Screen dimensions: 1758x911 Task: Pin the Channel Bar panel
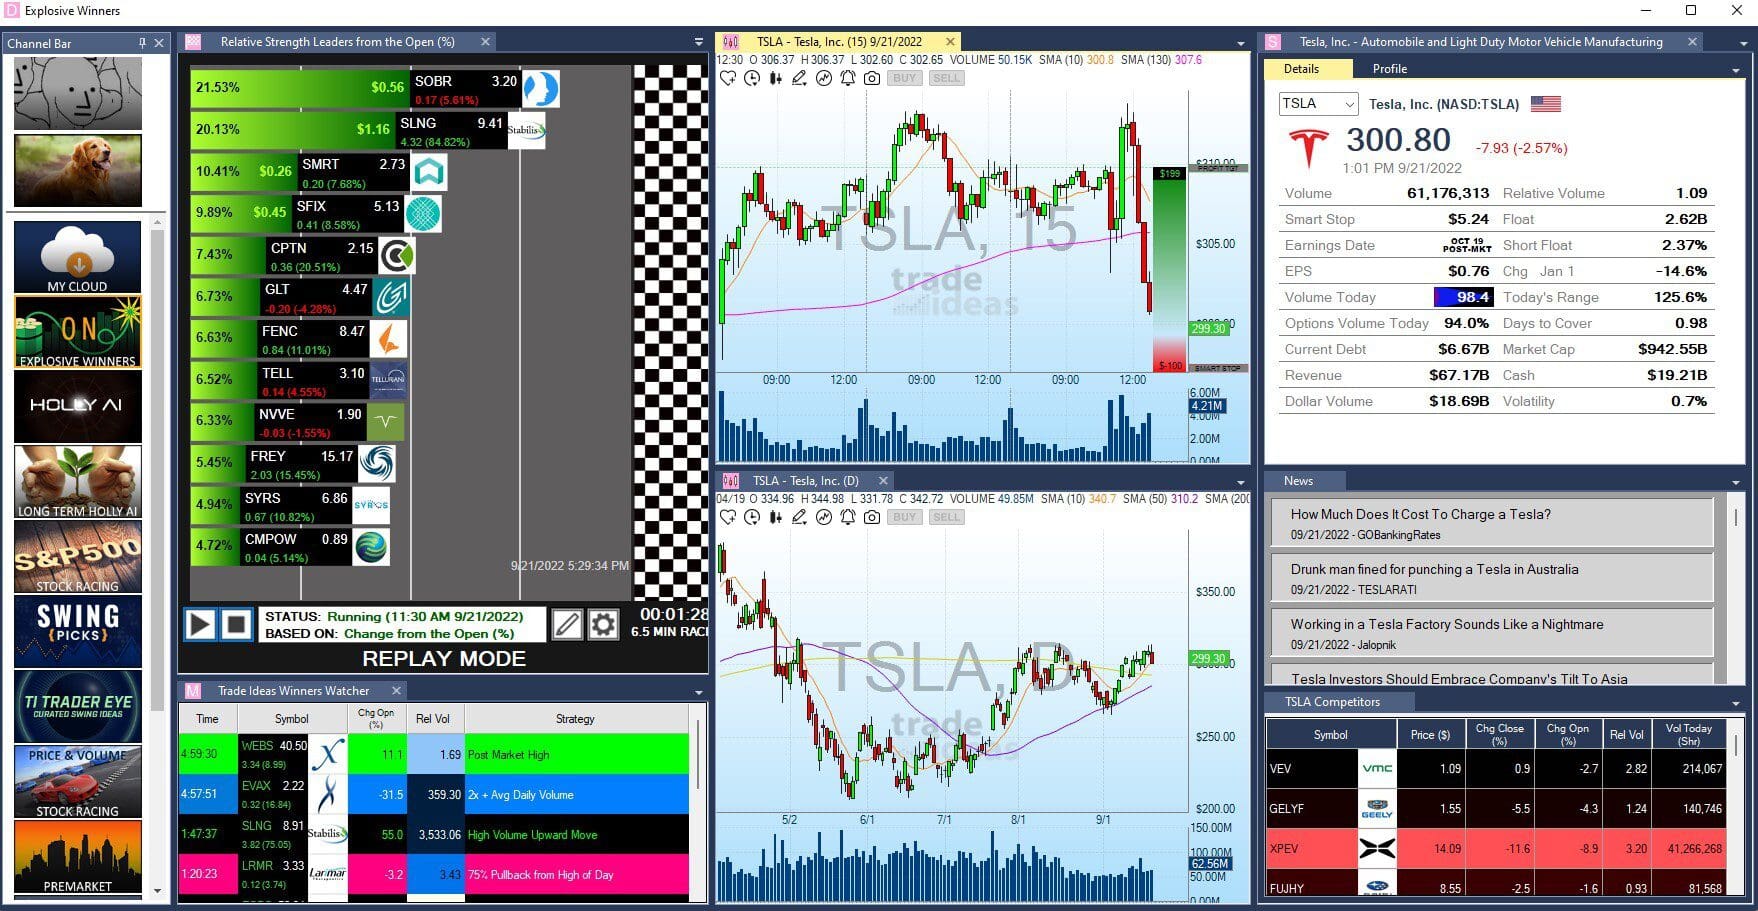coord(142,43)
